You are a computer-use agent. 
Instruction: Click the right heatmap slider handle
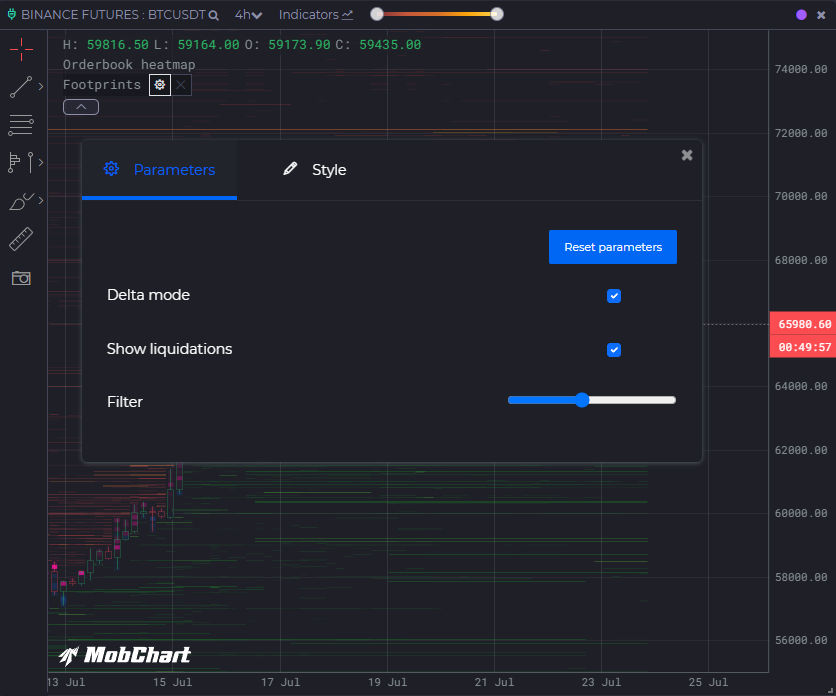coord(497,14)
